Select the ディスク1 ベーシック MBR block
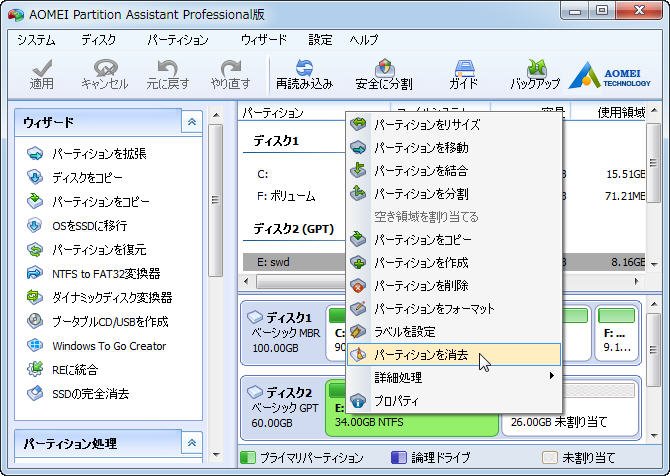Screen dimensions: 670x476 (283, 333)
